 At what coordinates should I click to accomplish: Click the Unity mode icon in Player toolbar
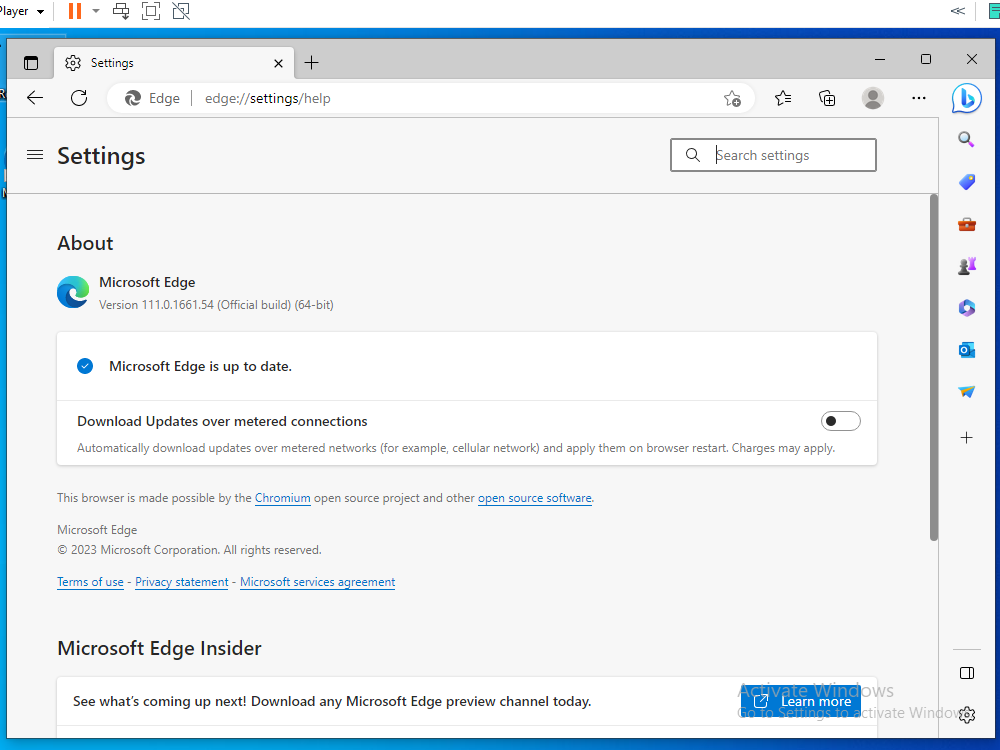(x=181, y=11)
